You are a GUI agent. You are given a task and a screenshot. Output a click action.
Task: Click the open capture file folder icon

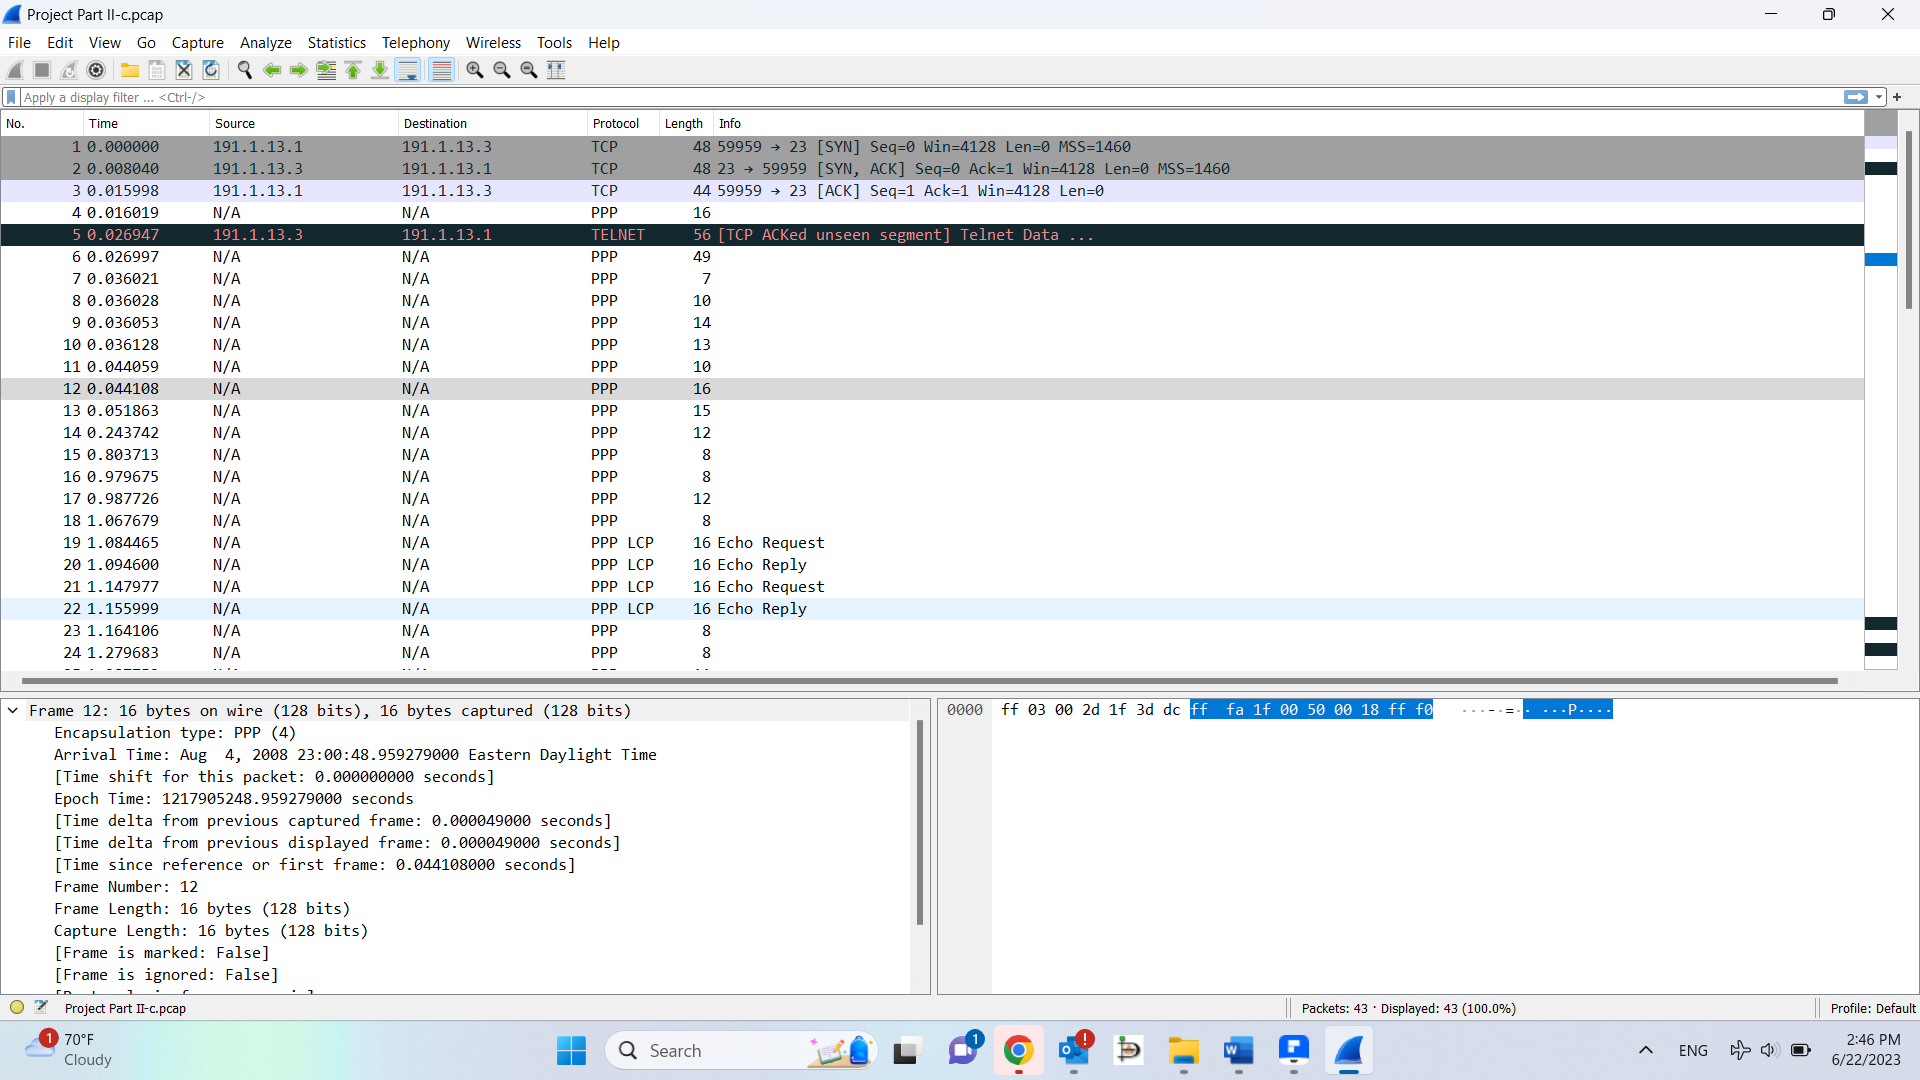pyautogui.click(x=130, y=70)
